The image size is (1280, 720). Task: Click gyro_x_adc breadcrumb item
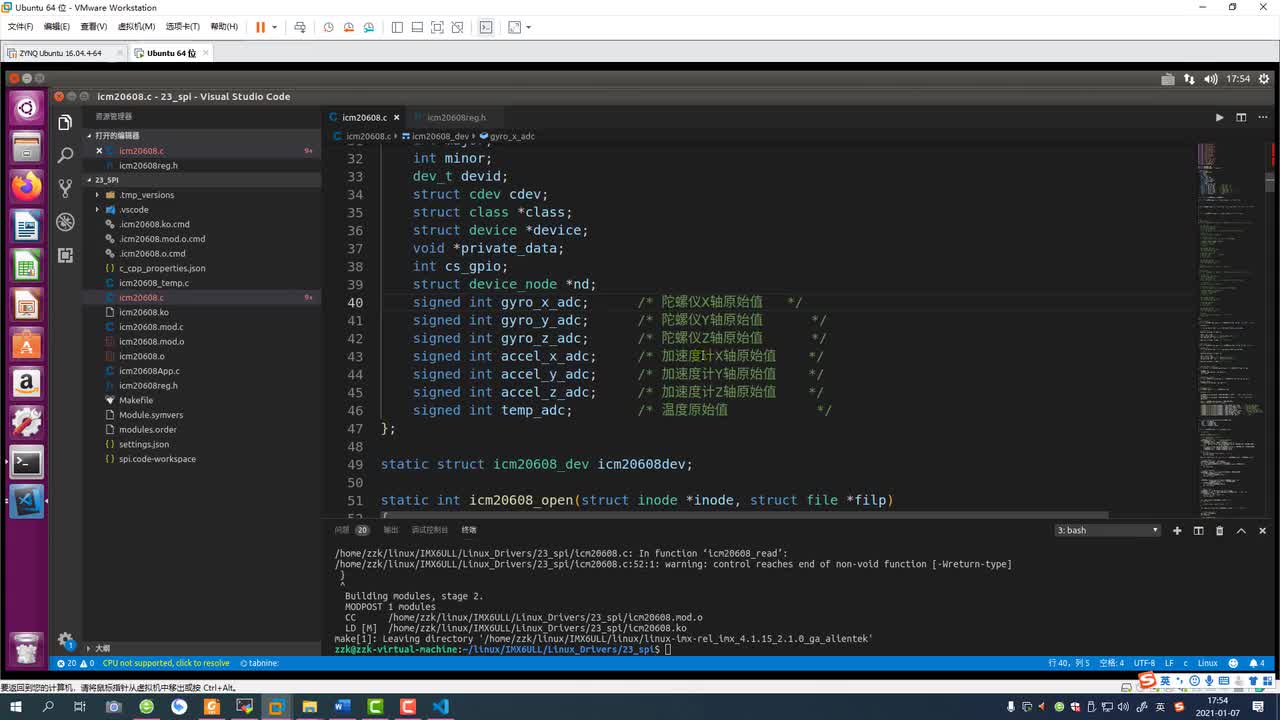tap(507, 136)
